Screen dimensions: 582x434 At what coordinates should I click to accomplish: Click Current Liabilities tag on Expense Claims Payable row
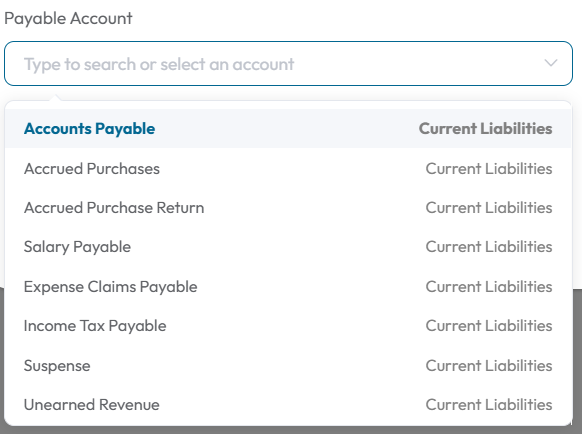click(x=489, y=287)
